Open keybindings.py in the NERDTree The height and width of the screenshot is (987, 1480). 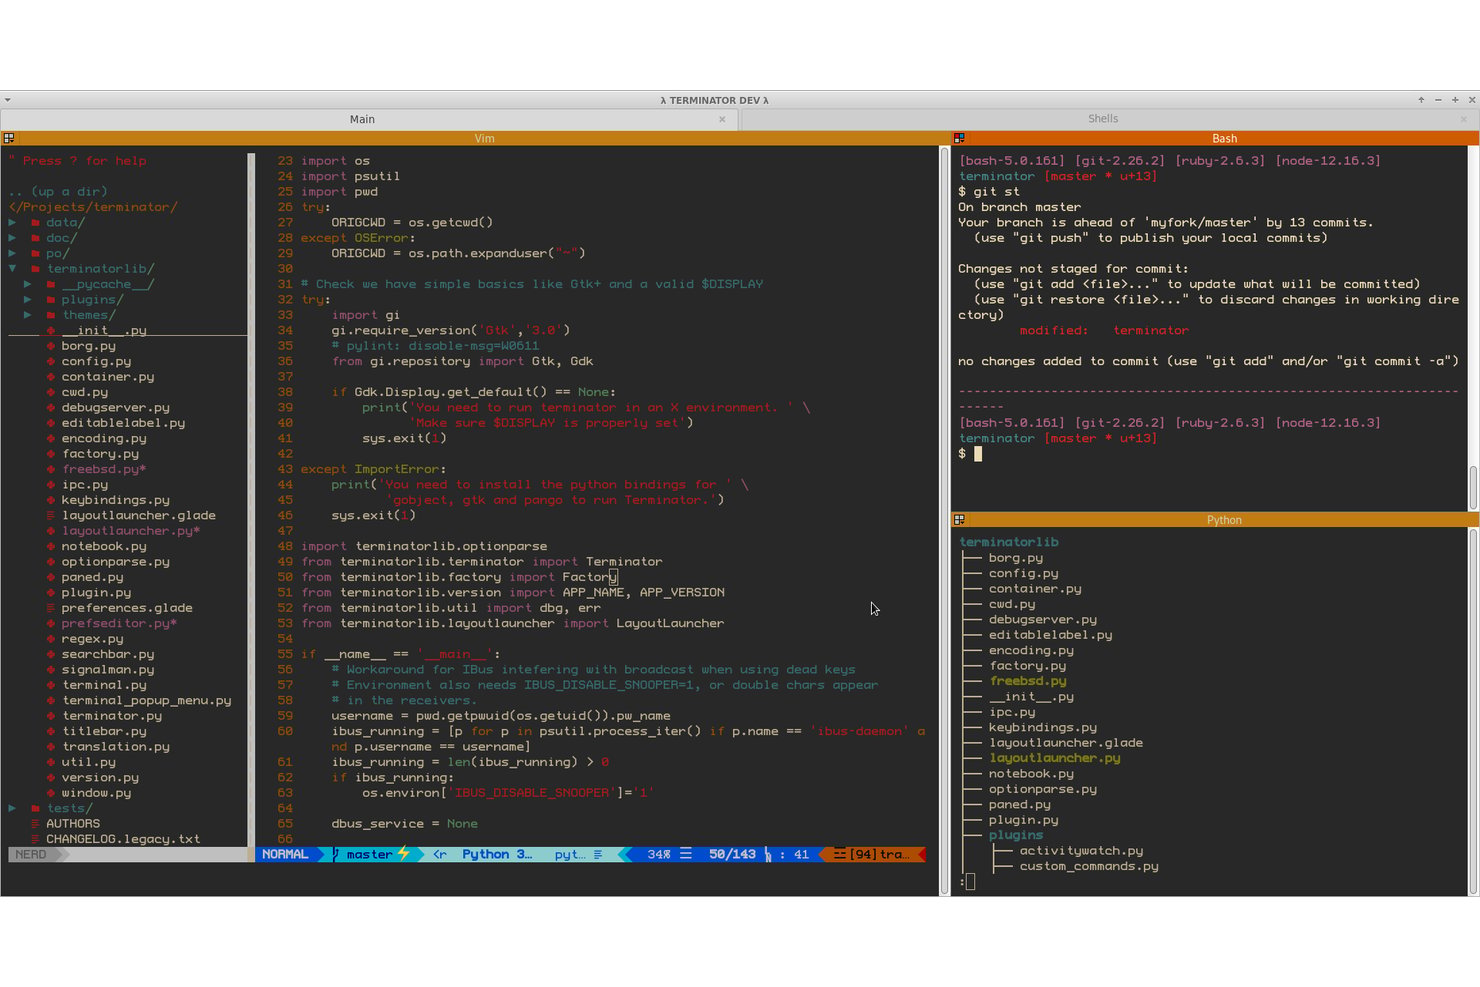pos(116,500)
